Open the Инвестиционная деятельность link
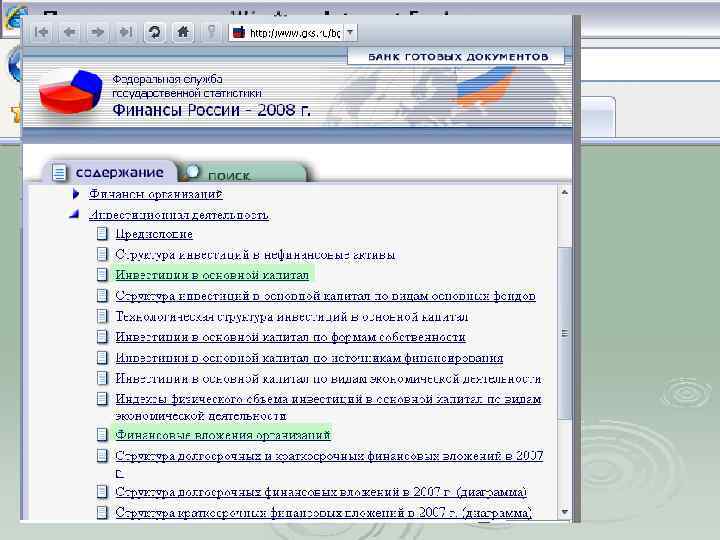Viewport: 720px width, 540px height. coord(179,215)
